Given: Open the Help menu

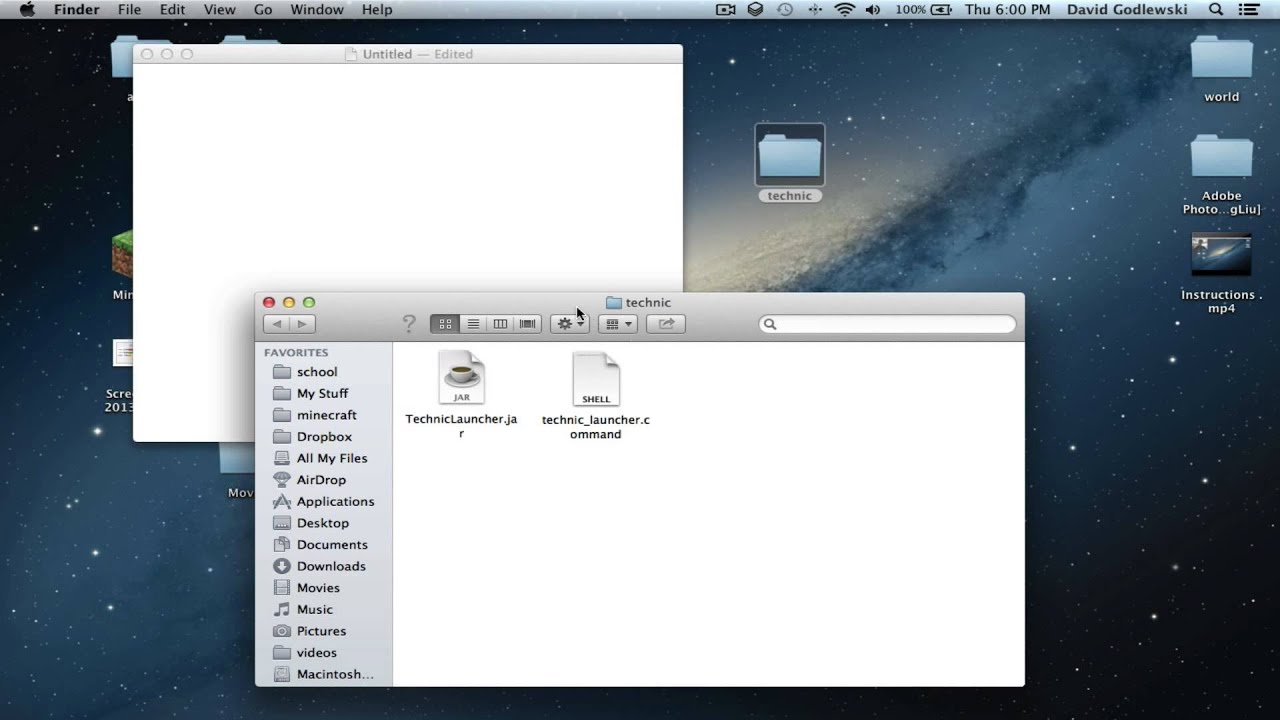Looking at the screenshot, I should pyautogui.click(x=377, y=9).
